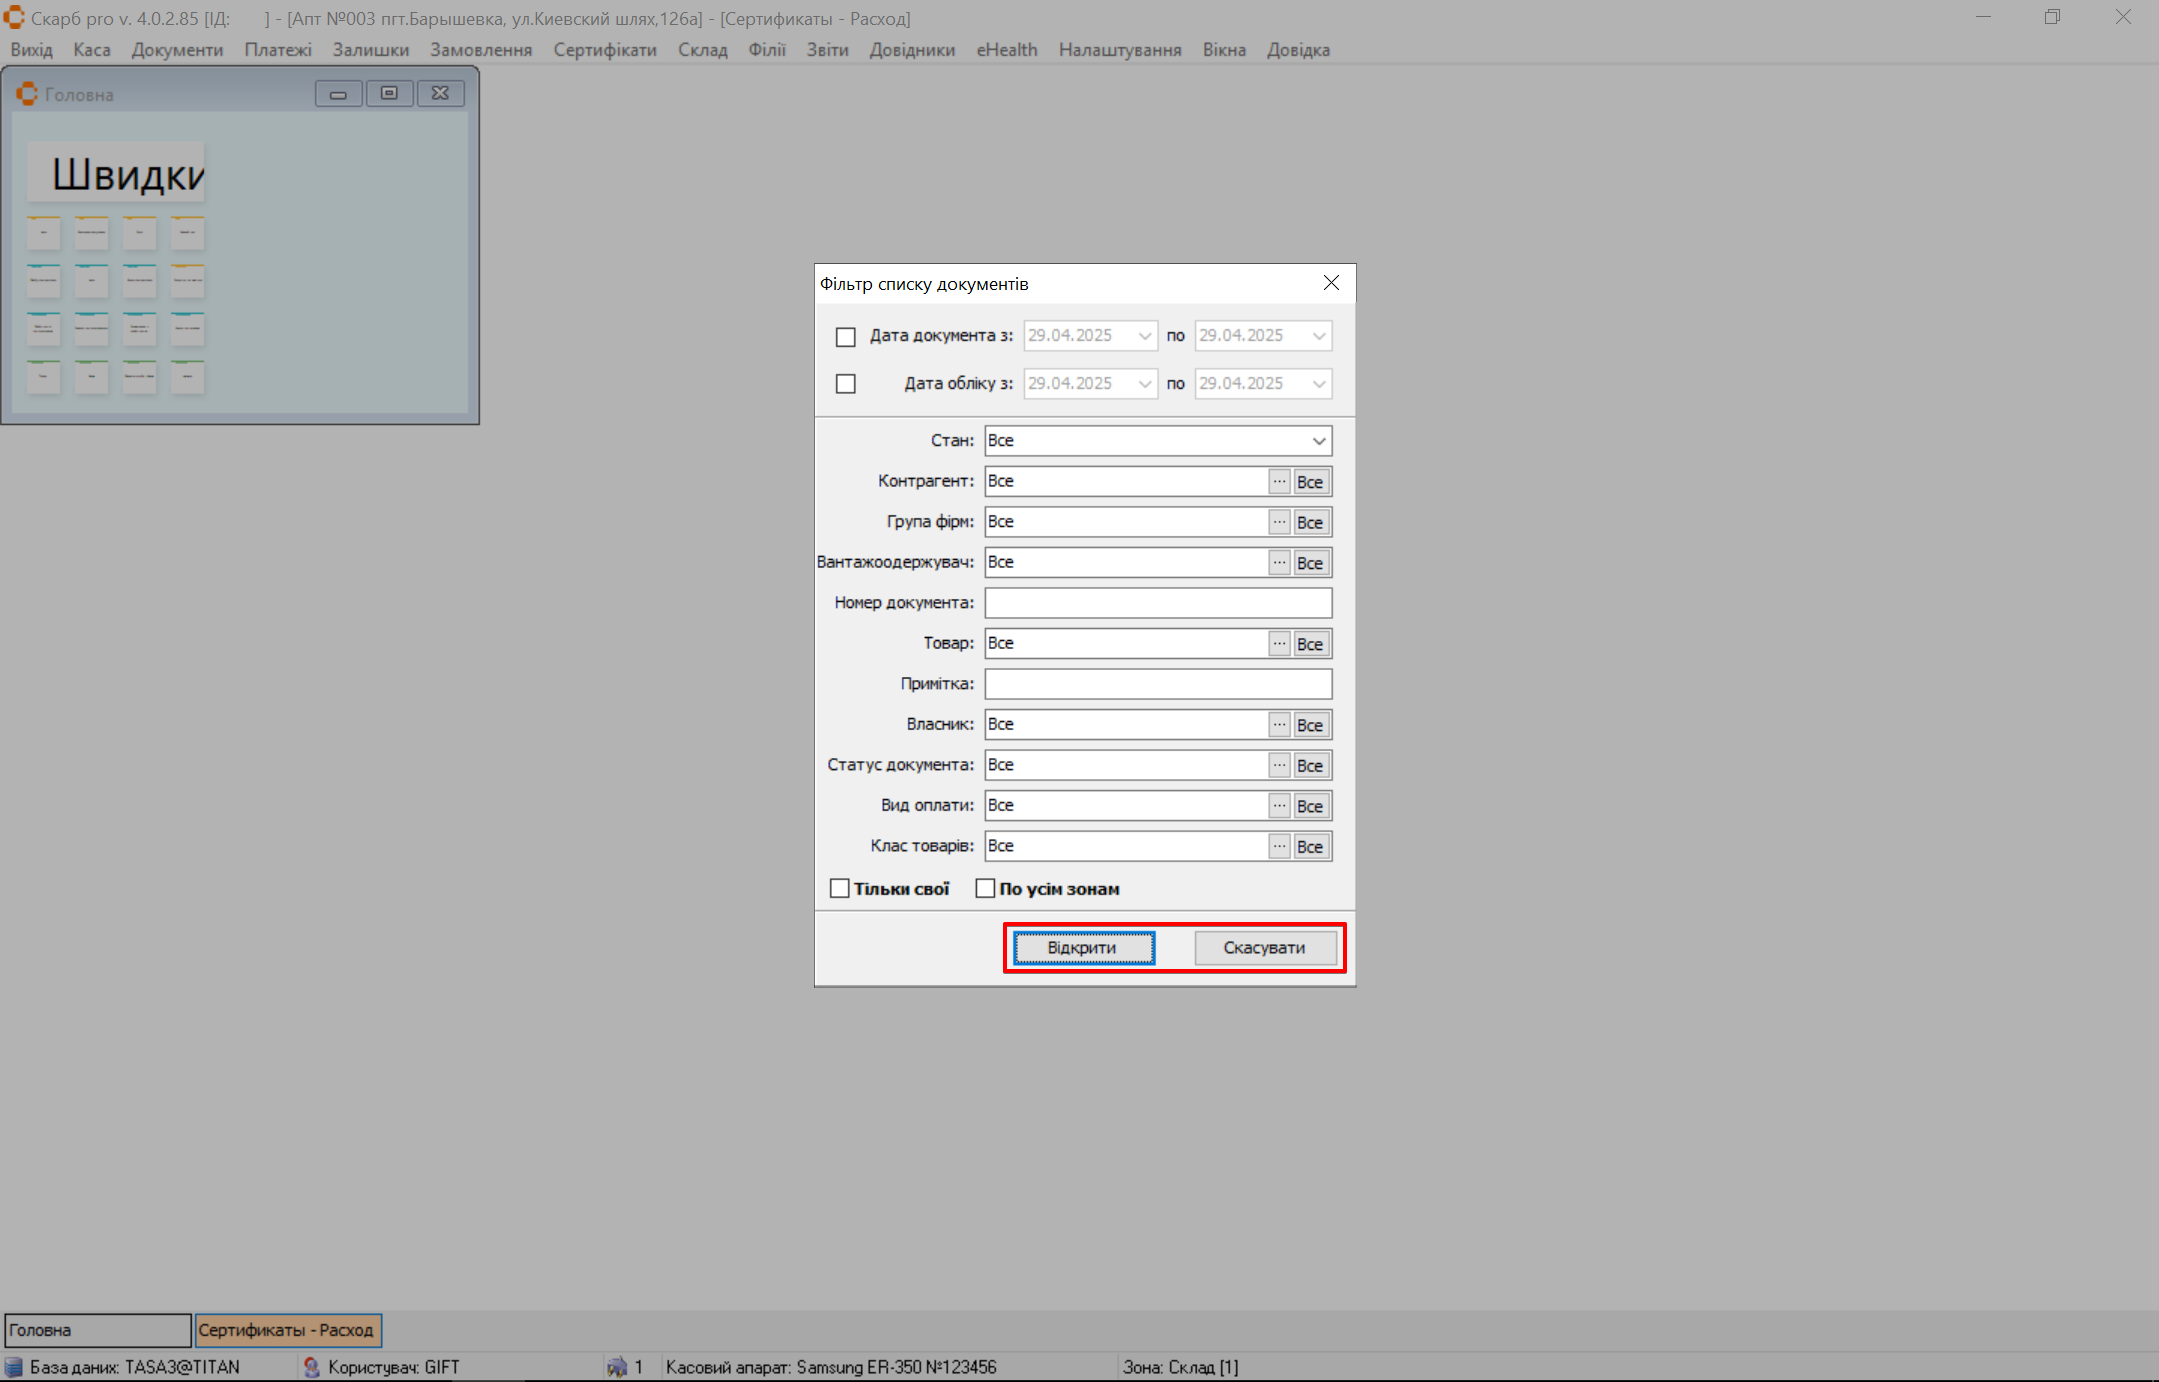Screen dimensions: 2159x1382
Task: Click ellipsis button for Клас товарів field
Action: (1279, 846)
